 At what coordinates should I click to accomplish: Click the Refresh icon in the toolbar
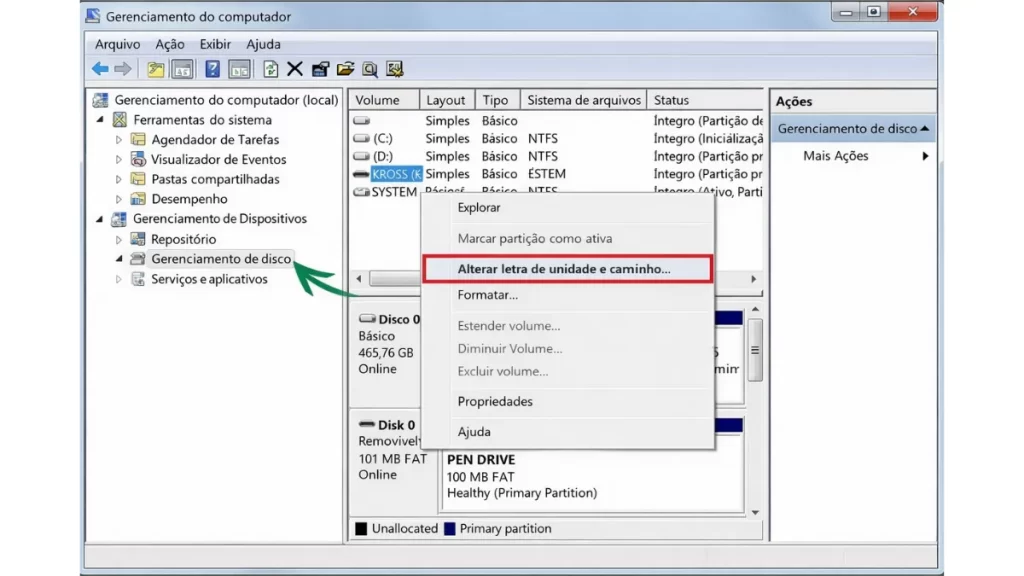(x=271, y=69)
